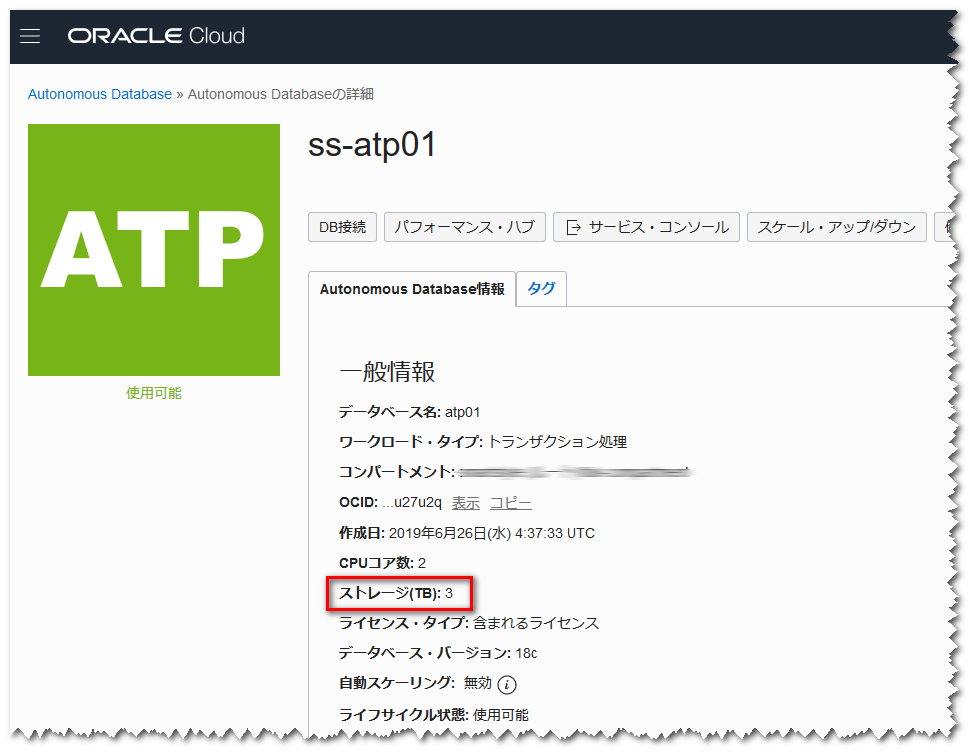
Task: Launch サービス・コンソール
Action: (646, 227)
